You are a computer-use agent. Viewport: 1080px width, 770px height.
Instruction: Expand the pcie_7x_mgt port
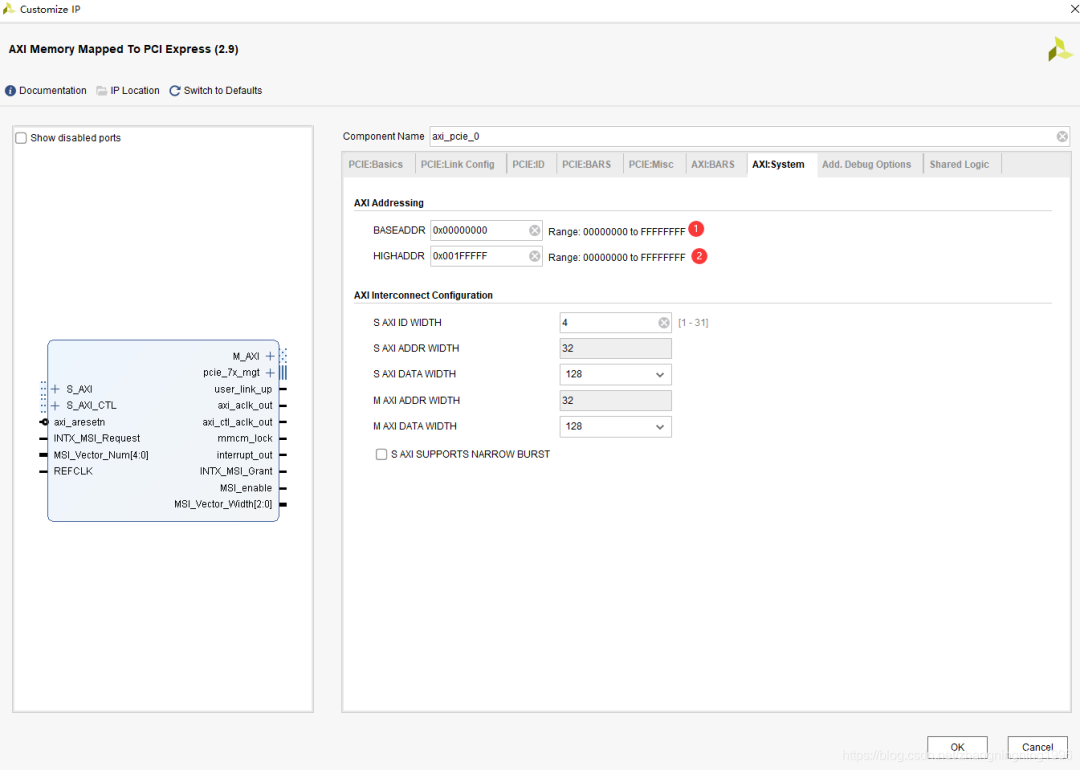point(270,373)
